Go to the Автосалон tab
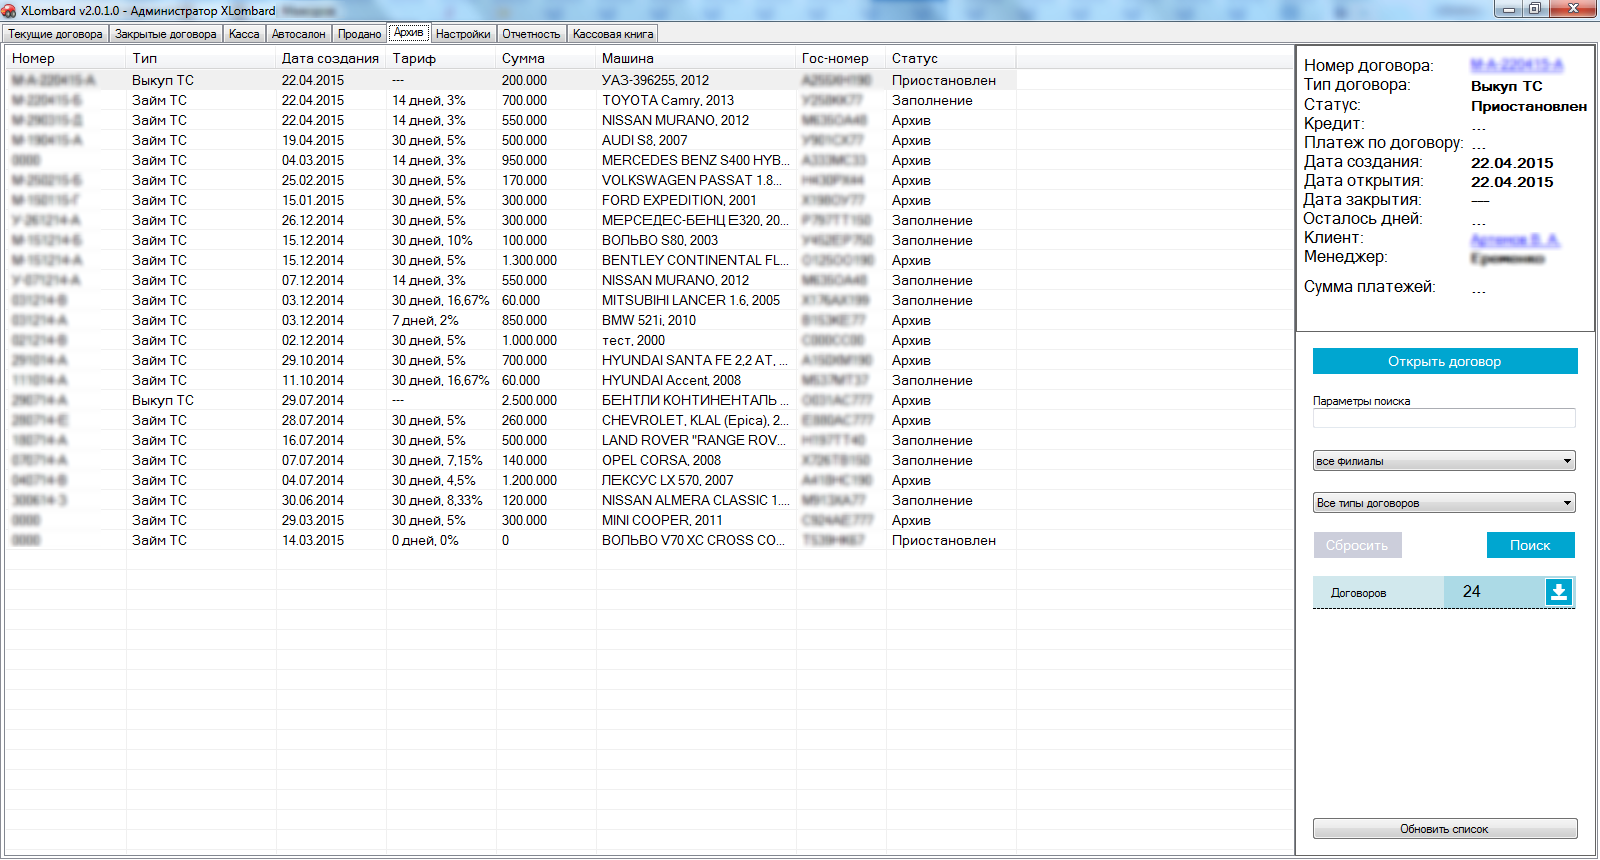 (x=299, y=34)
